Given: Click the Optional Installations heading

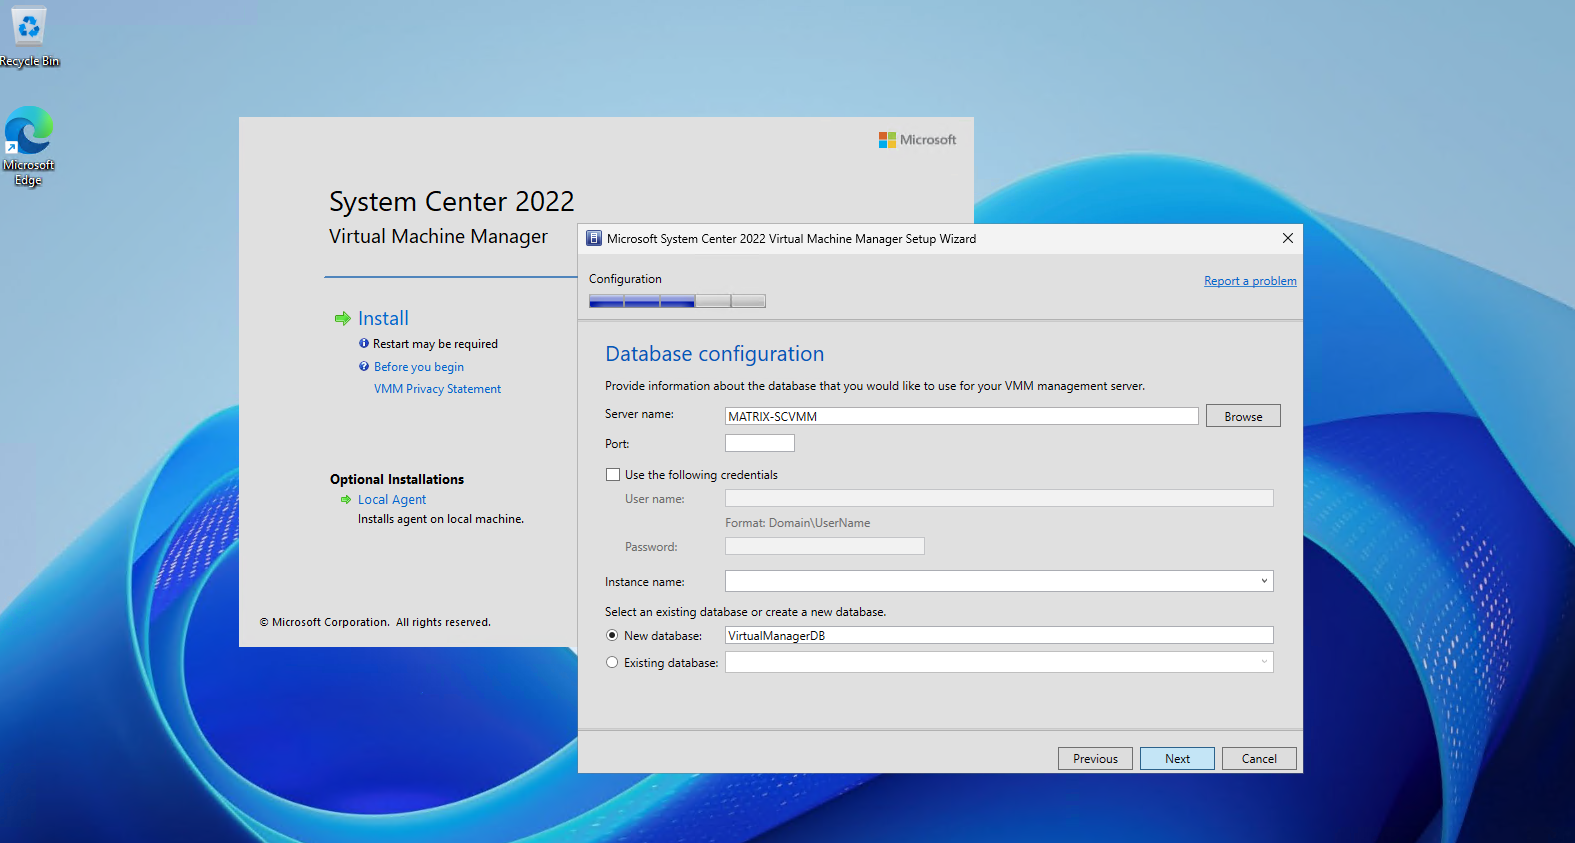Looking at the screenshot, I should 397,479.
